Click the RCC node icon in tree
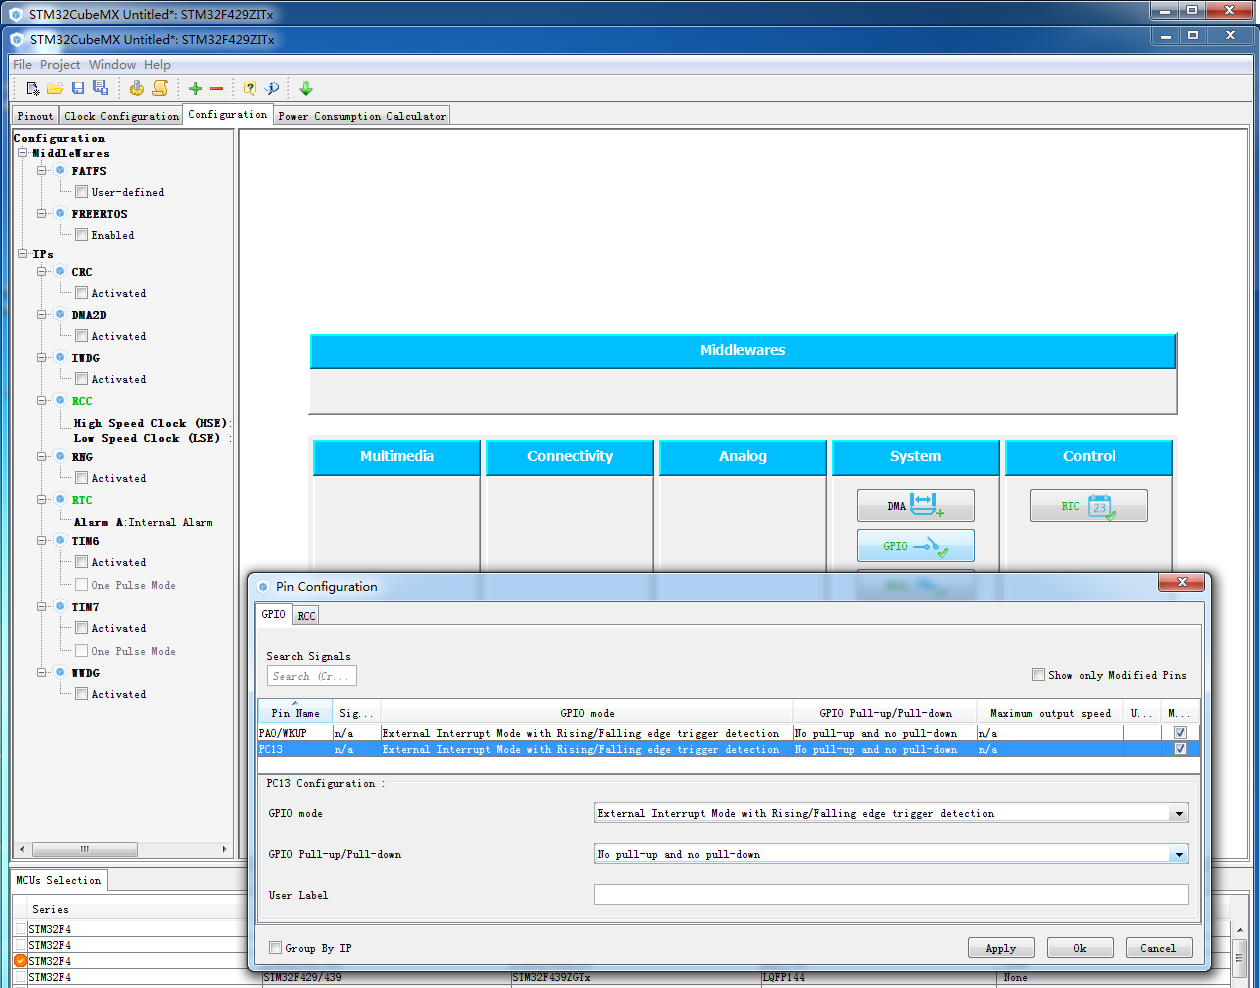1260x988 pixels. [x=60, y=401]
